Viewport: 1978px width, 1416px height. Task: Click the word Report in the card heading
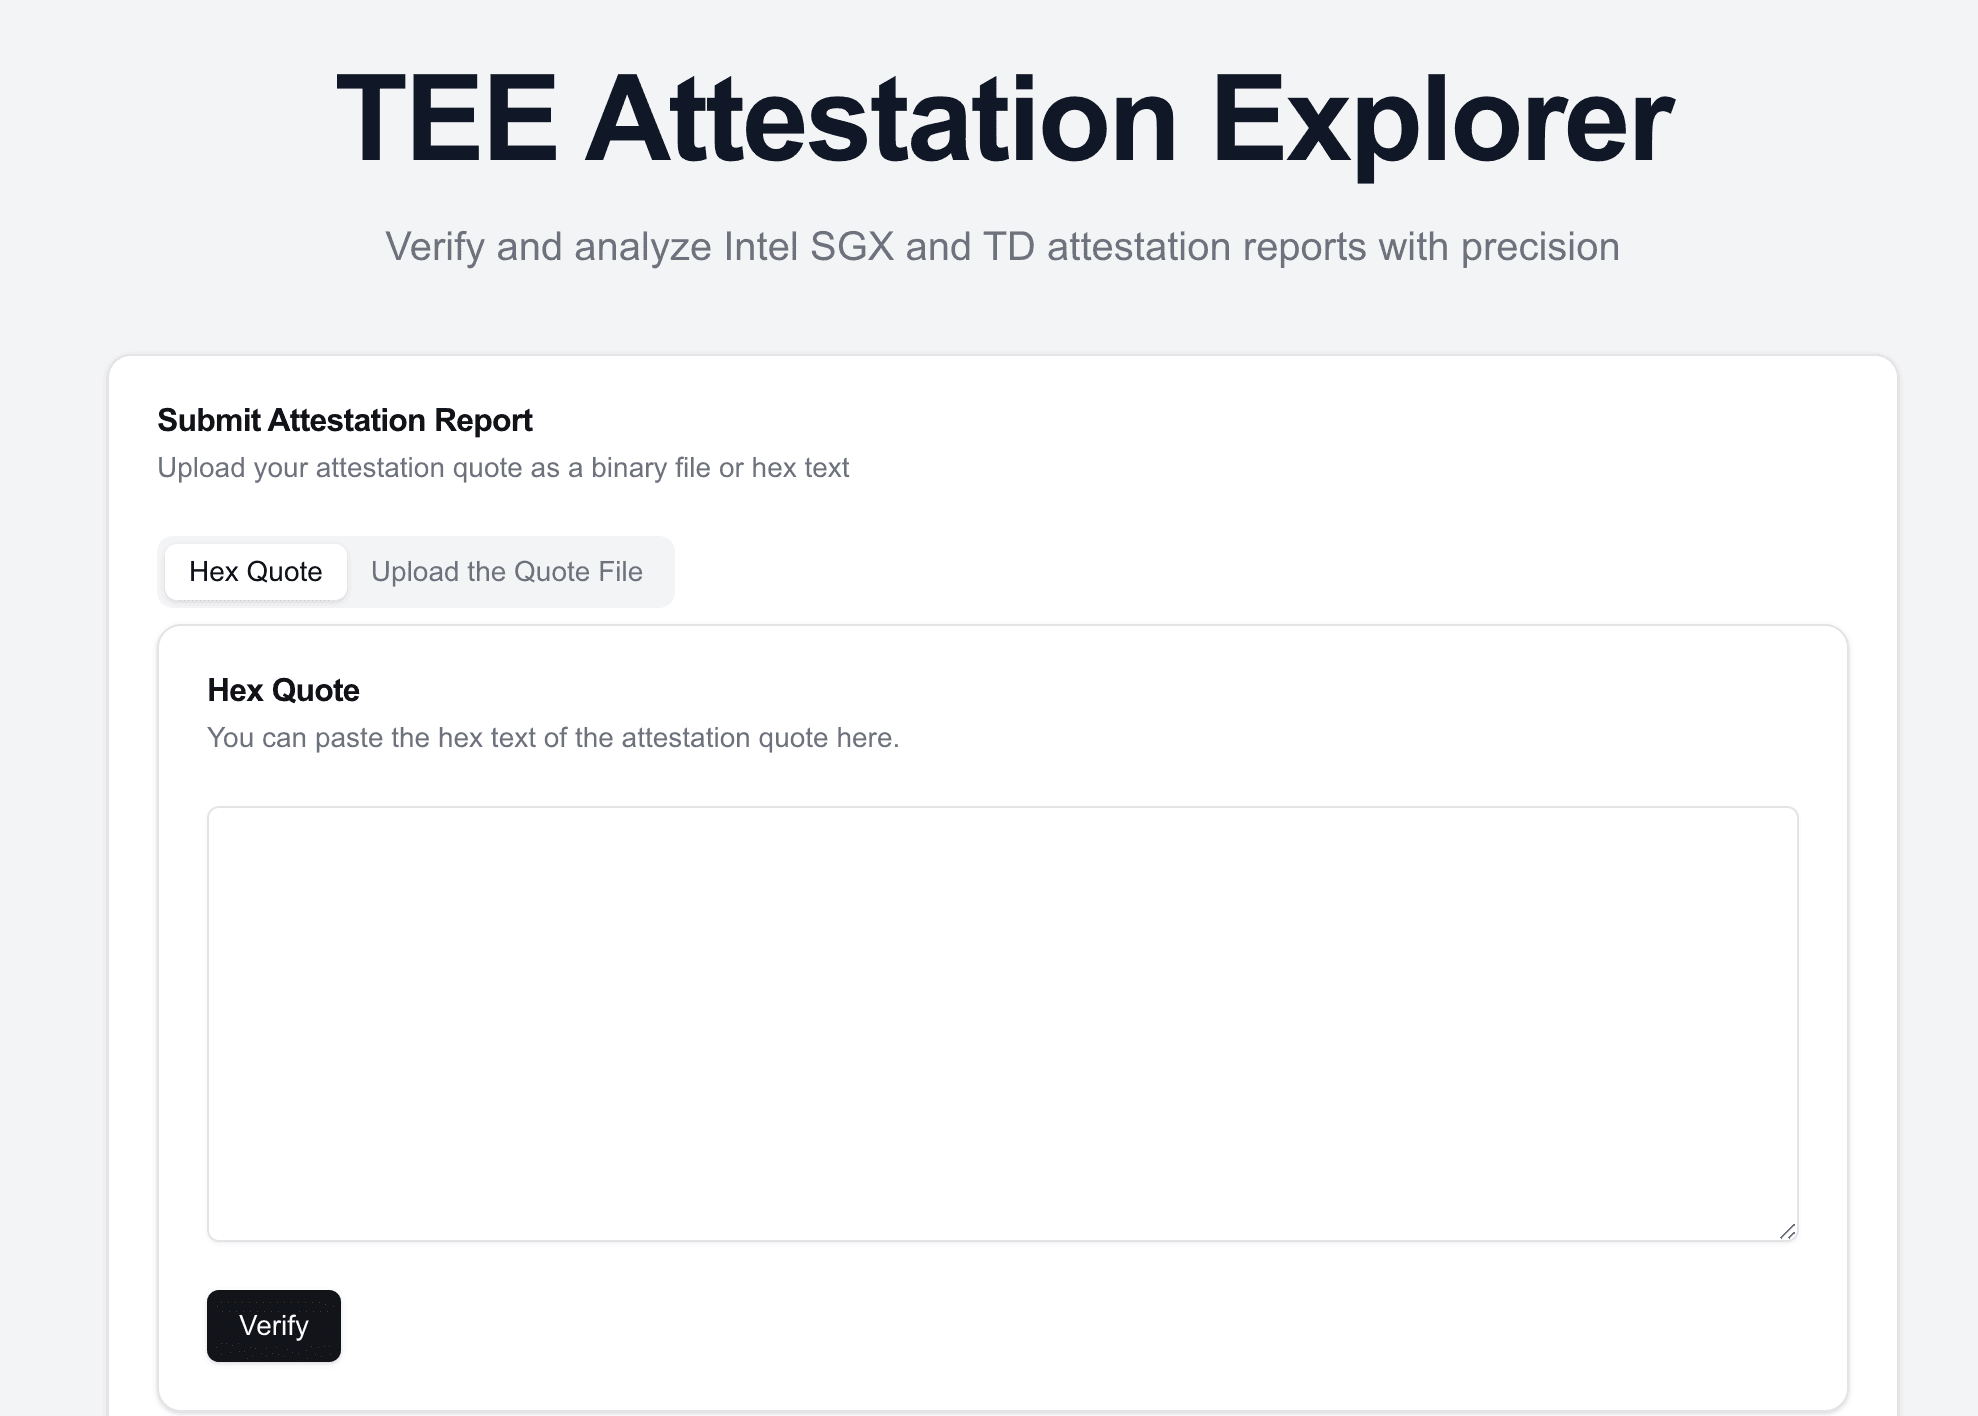point(483,420)
